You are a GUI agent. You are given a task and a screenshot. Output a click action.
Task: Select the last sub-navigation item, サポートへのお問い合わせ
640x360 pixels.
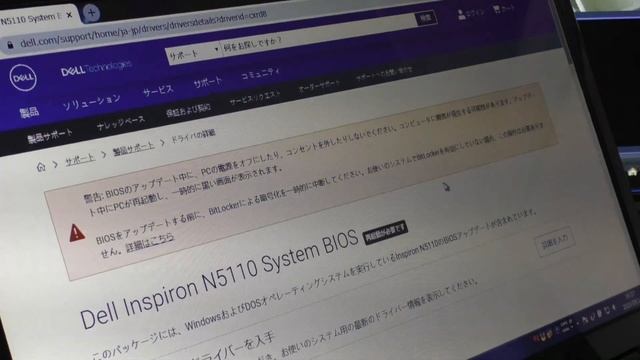click(x=384, y=74)
